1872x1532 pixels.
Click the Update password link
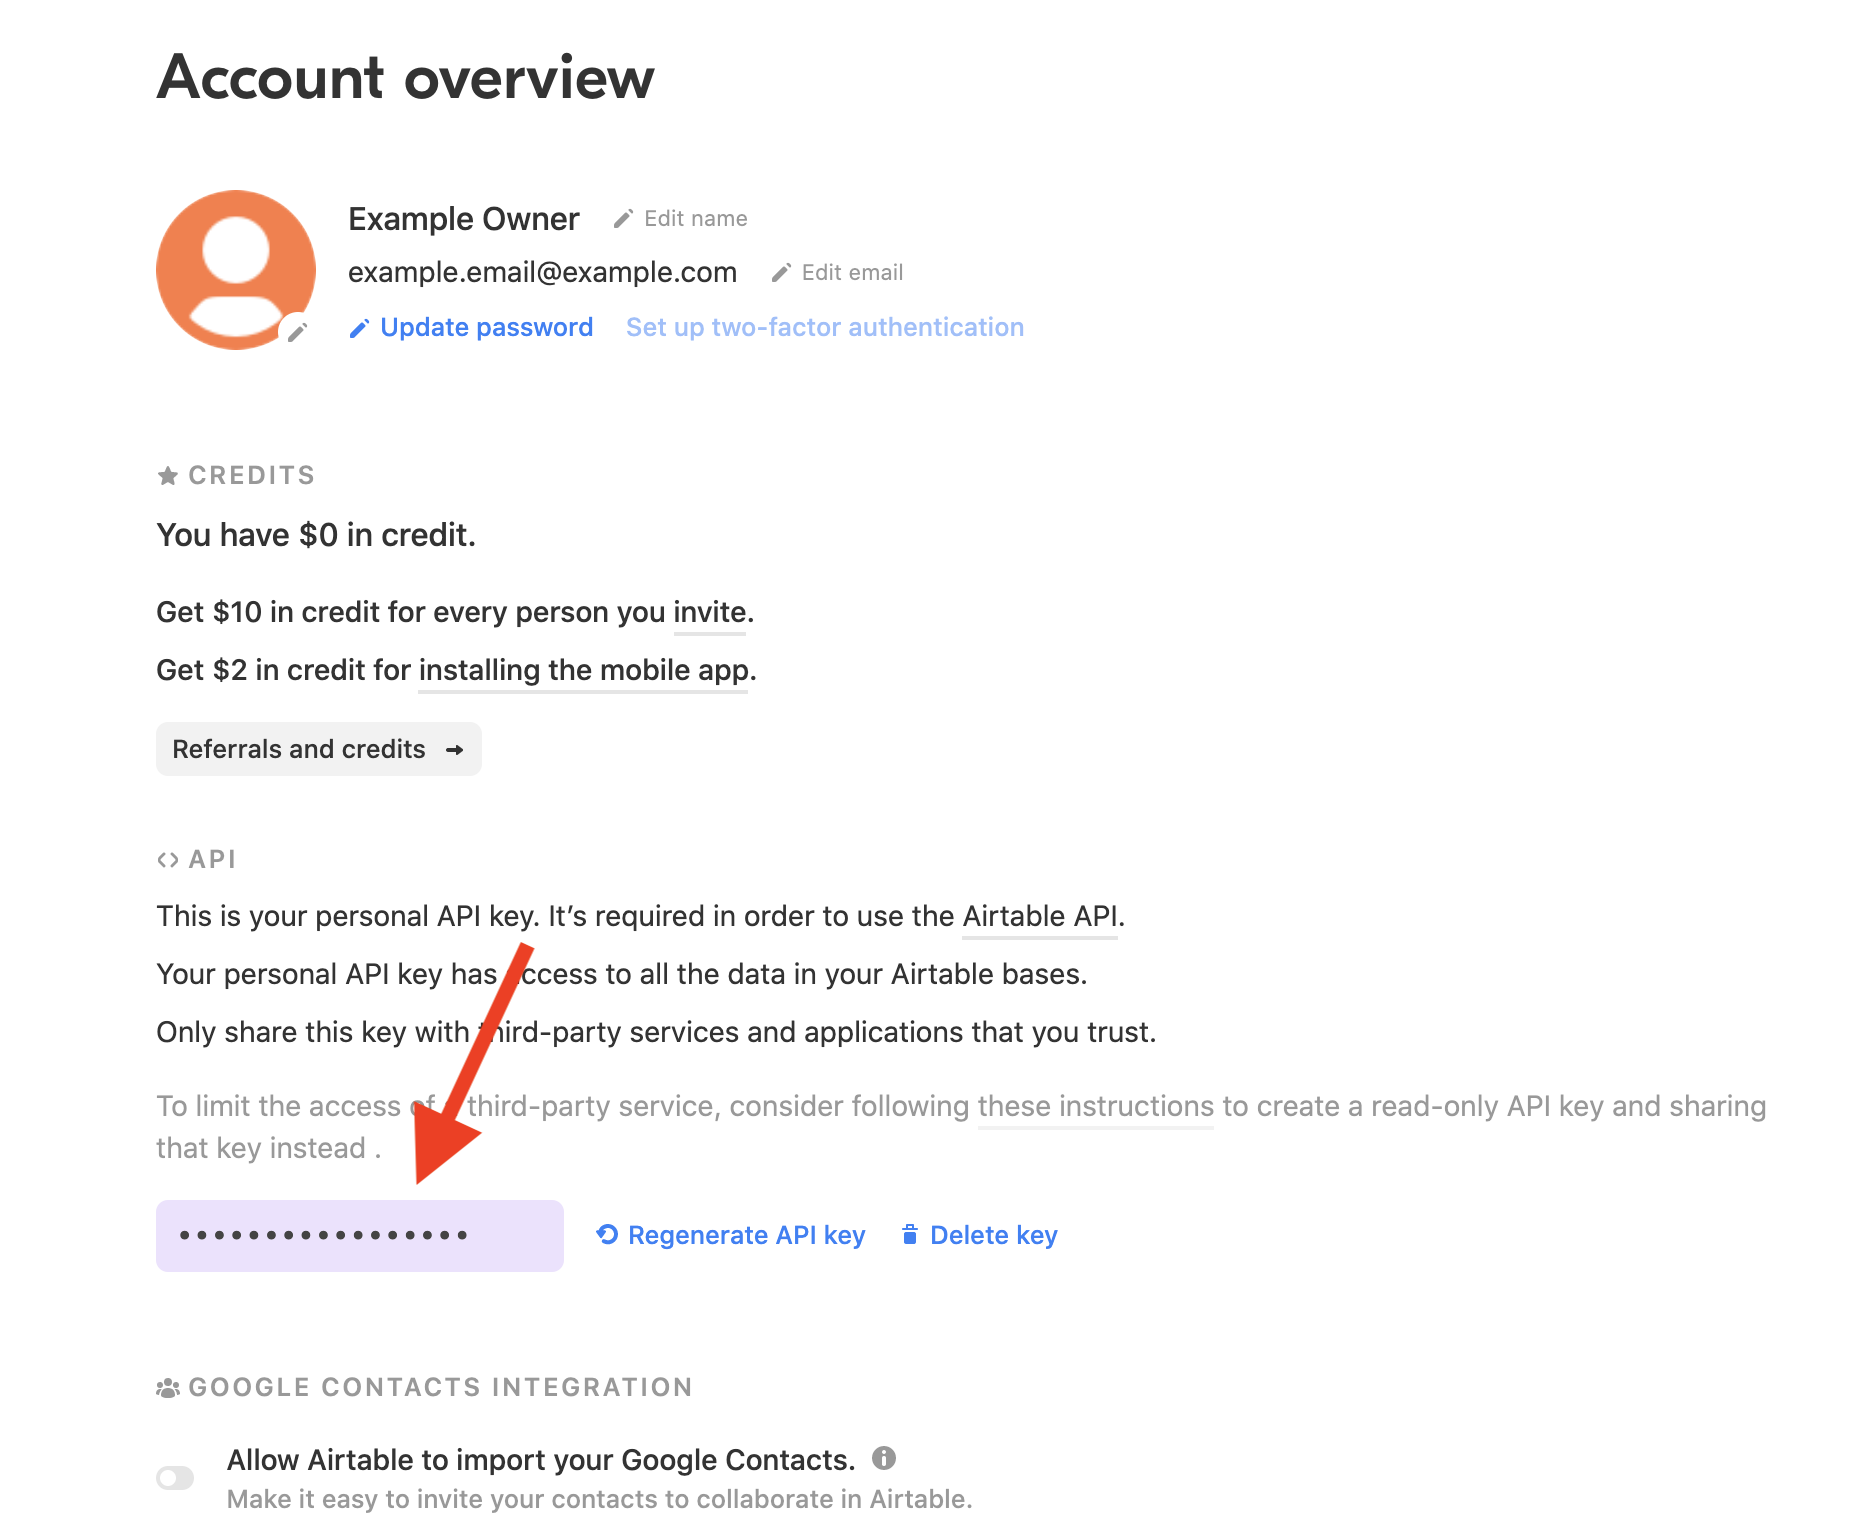point(487,328)
